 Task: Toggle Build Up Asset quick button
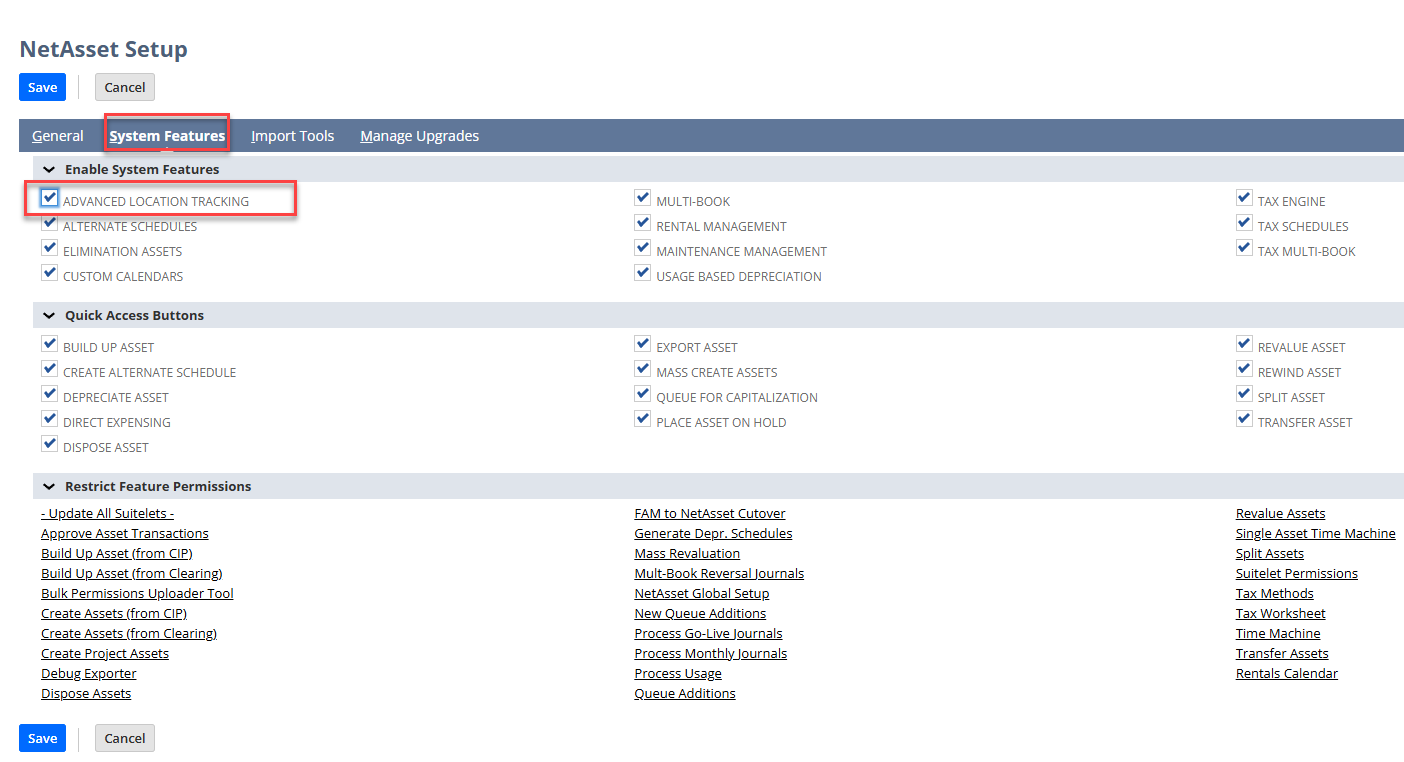[x=49, y=343]
